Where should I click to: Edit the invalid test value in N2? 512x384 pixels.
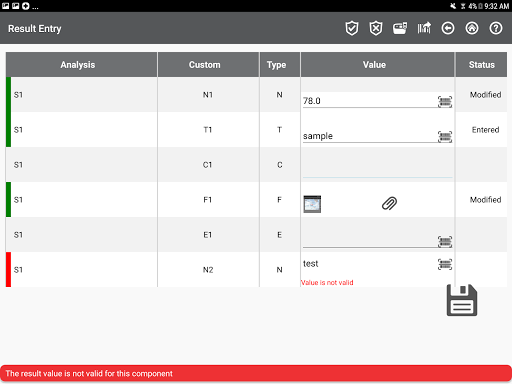[x=369, y=264]
